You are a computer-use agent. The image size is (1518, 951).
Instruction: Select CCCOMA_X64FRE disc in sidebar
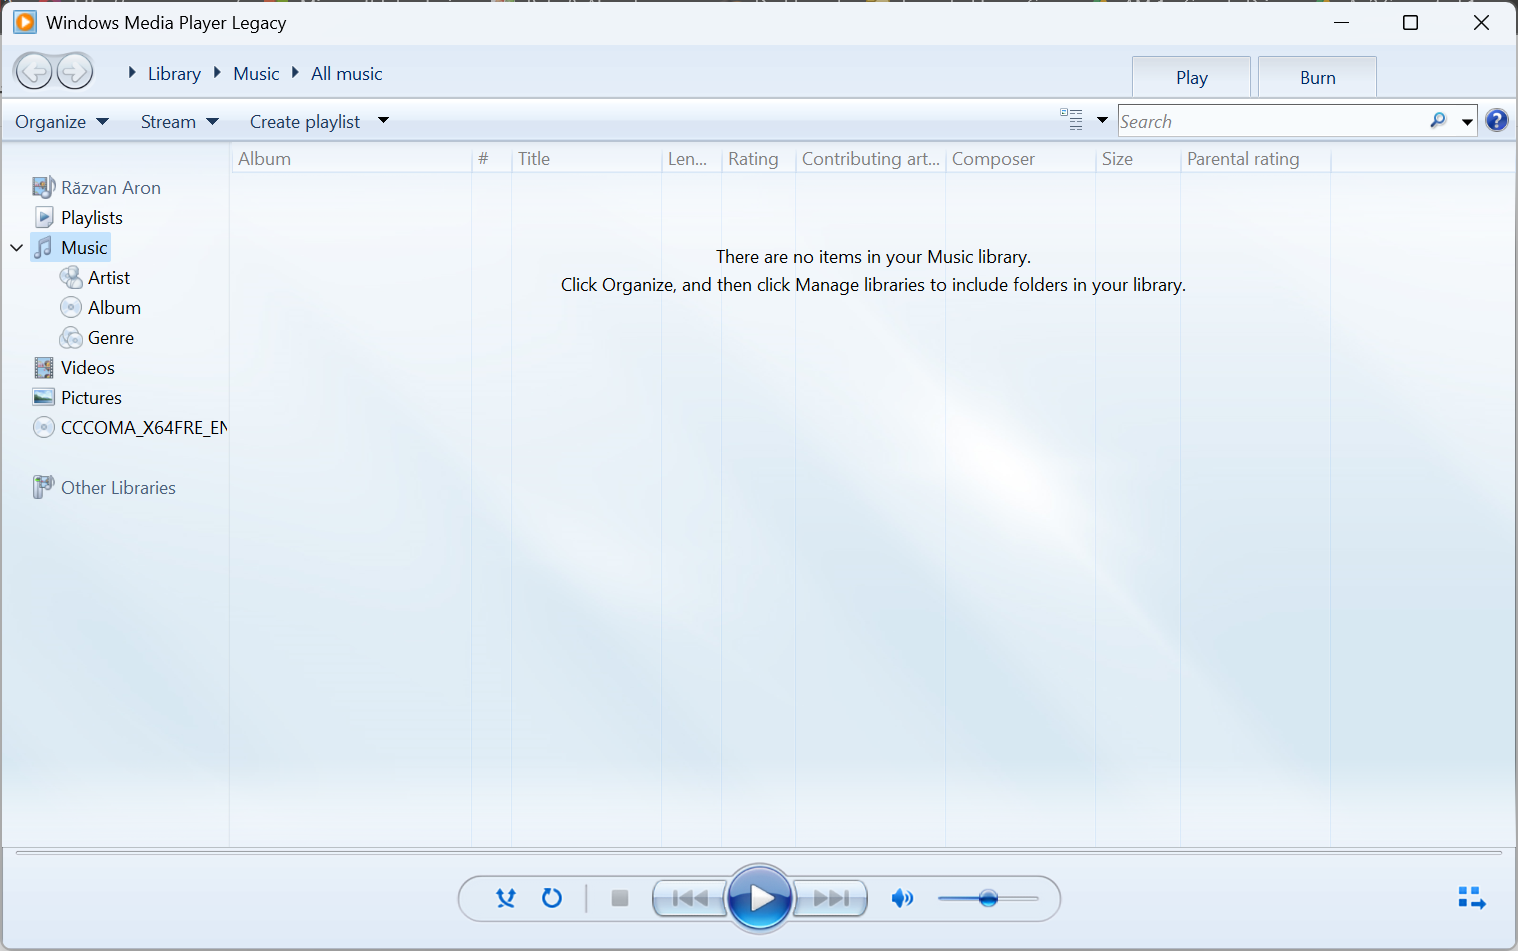pos(144,427)
